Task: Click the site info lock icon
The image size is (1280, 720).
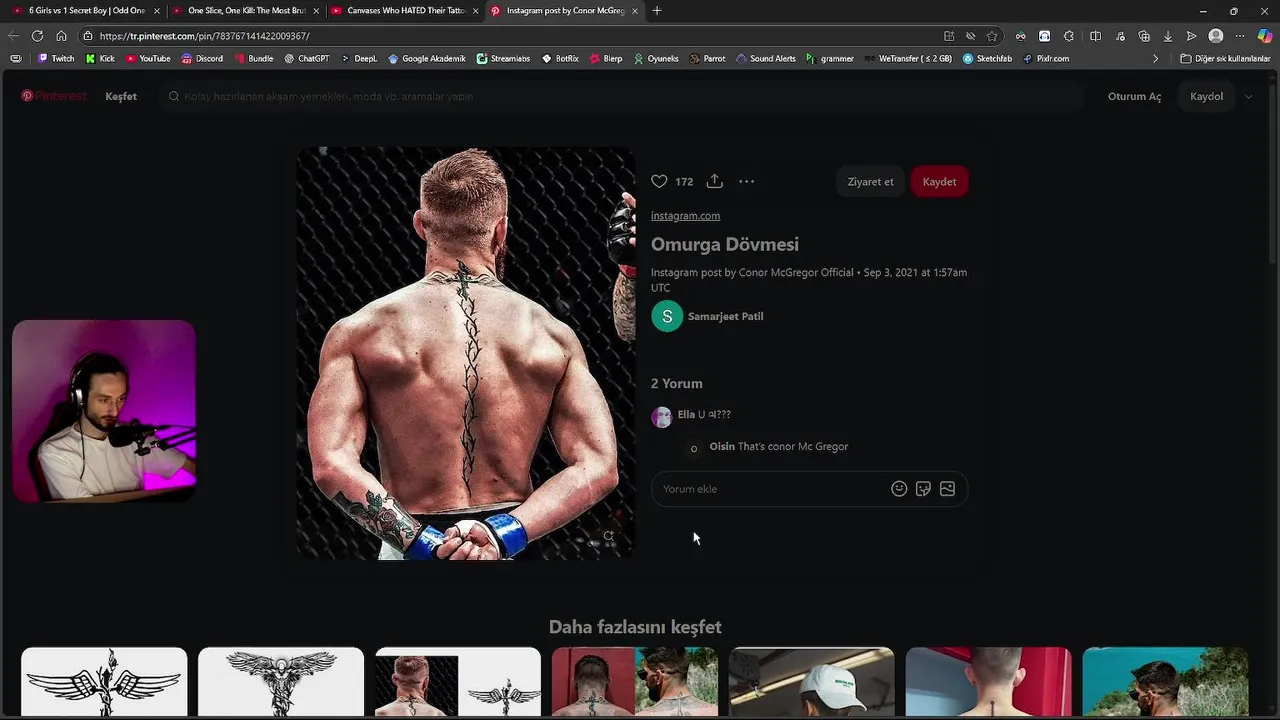Action: pos(88,36)
